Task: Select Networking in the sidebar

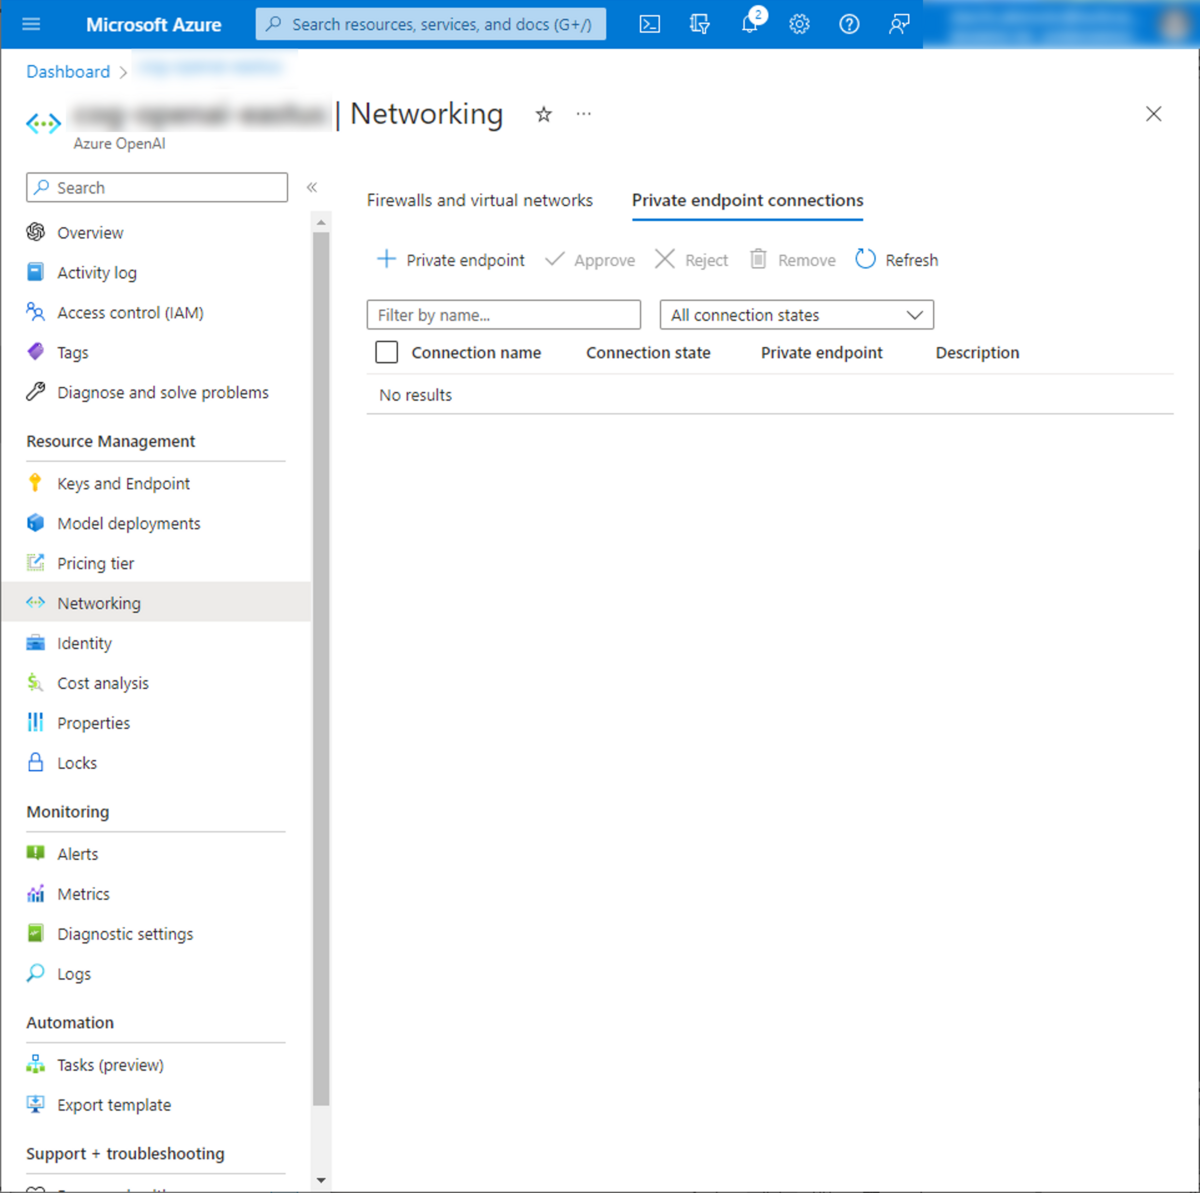Action: (156, 603)
